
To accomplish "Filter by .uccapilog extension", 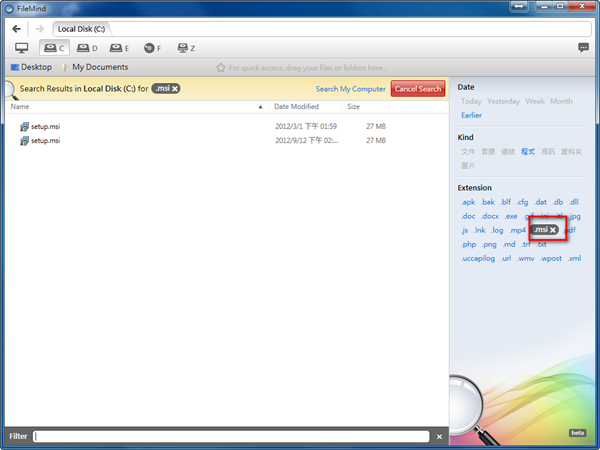I will click(x=478, y=259).
